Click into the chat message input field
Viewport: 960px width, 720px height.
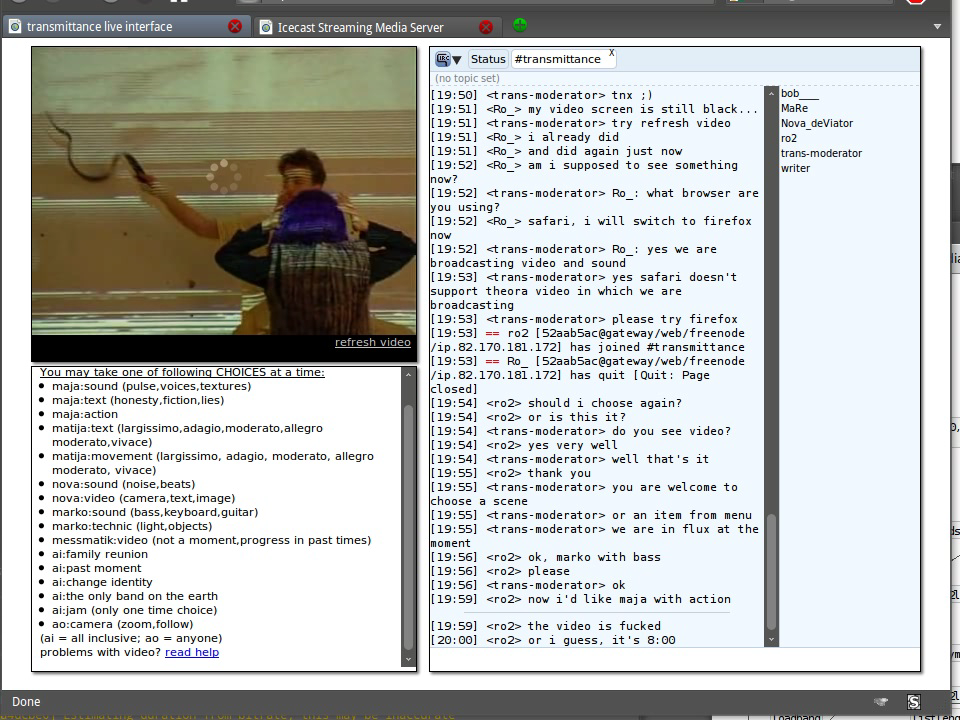click(x=675, y=659)
